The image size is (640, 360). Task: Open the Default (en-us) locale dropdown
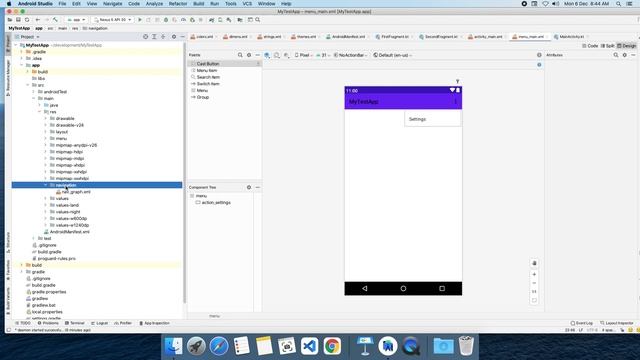click(393, 55)
